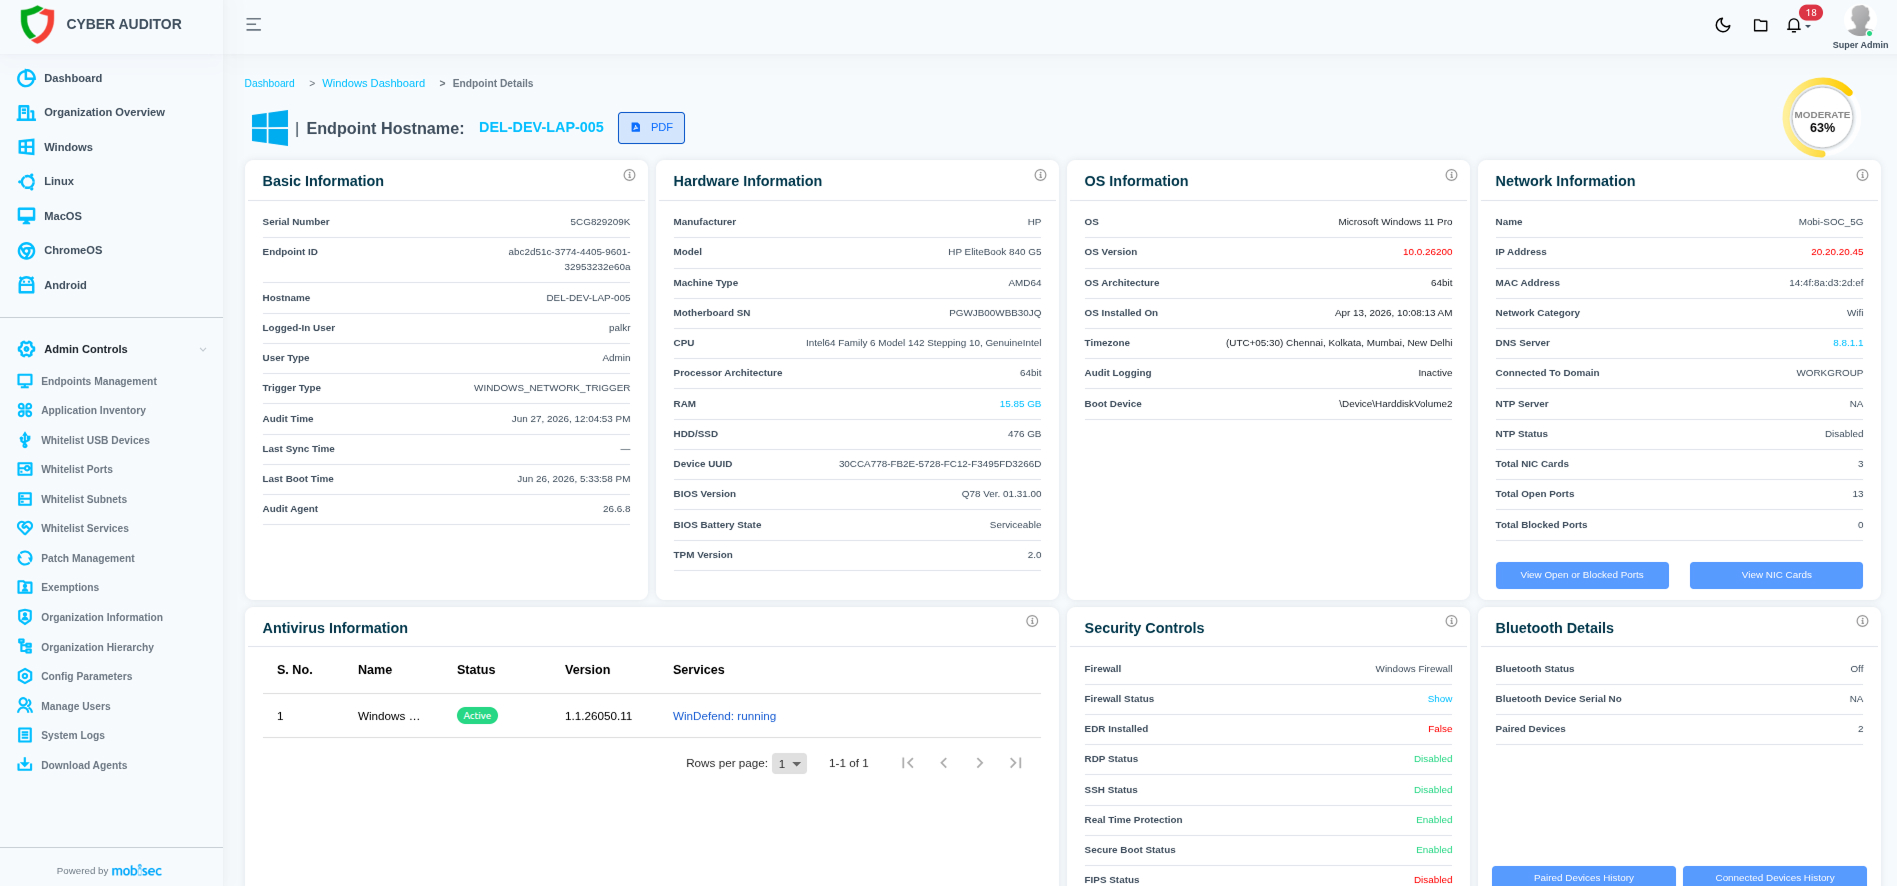Screen dimensions: 1897x886
Task: Open the folder icon in top bar
Action: tap(1761, 25)
